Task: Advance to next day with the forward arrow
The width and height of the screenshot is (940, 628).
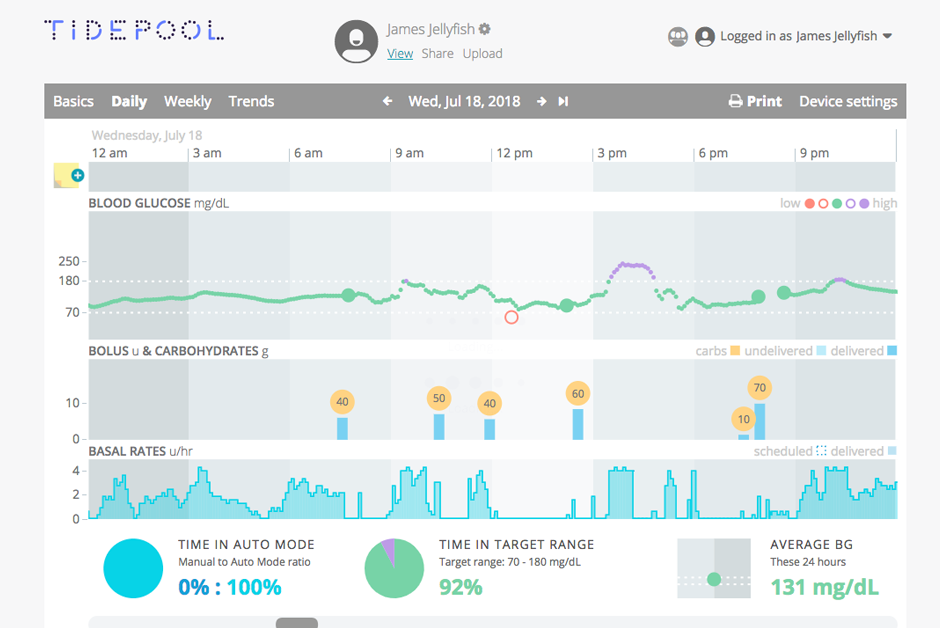Action: click(x=540, y=101)
